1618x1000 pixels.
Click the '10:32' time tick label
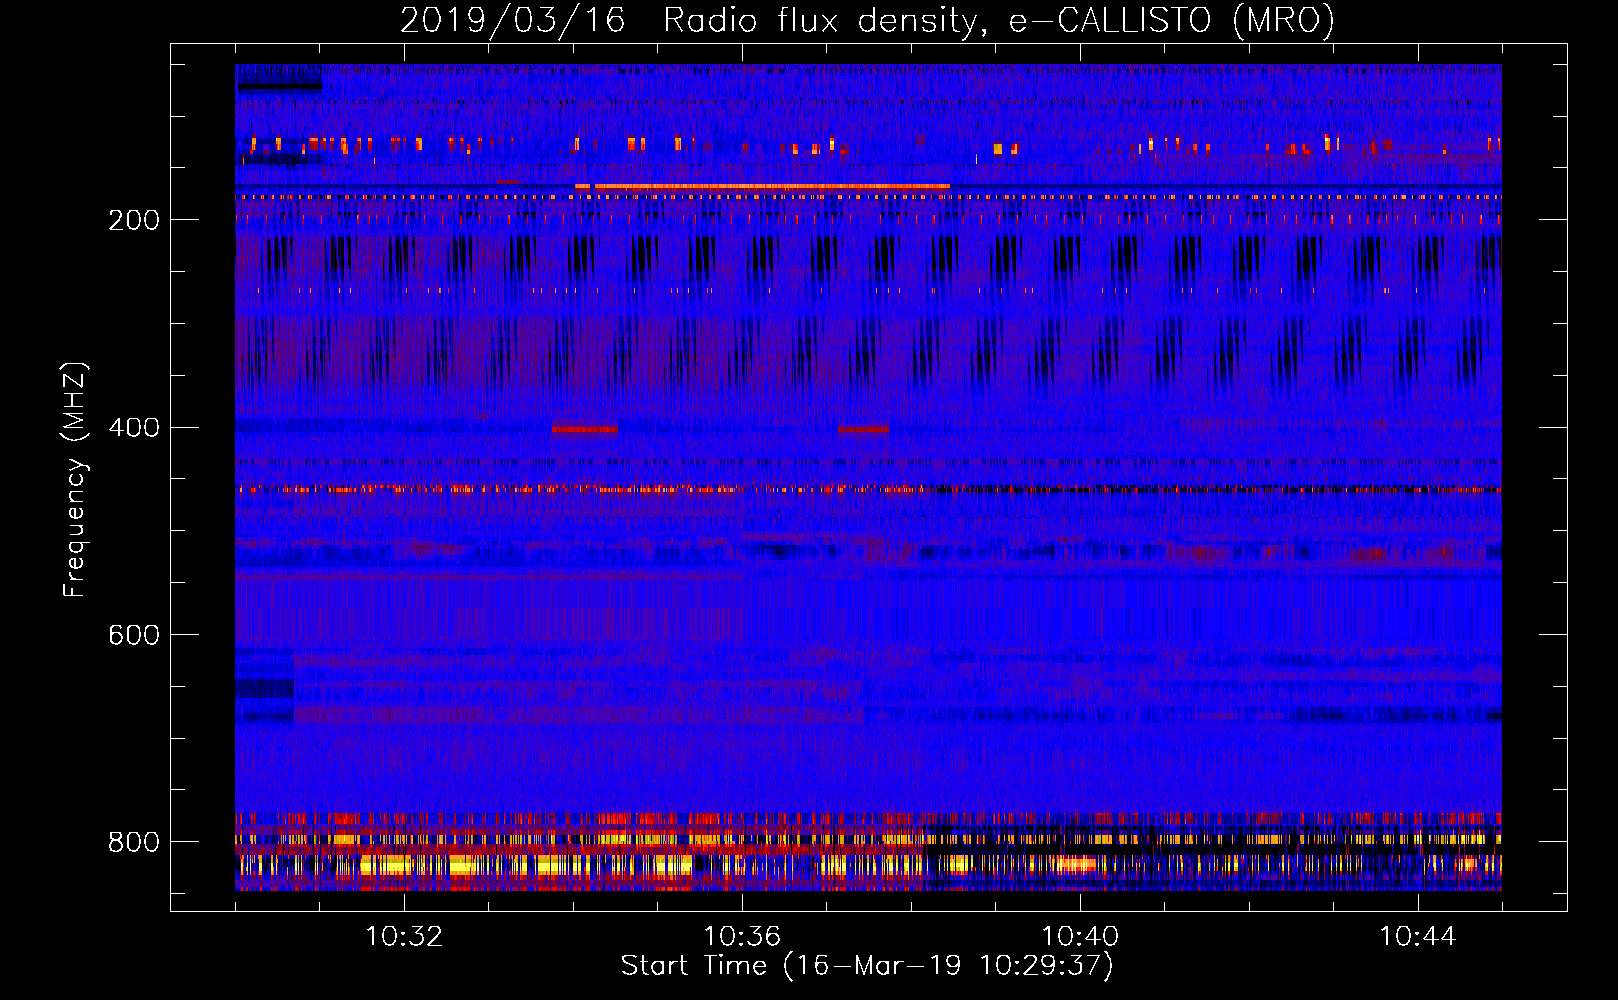pyautogui.click(x=404, y=936)
